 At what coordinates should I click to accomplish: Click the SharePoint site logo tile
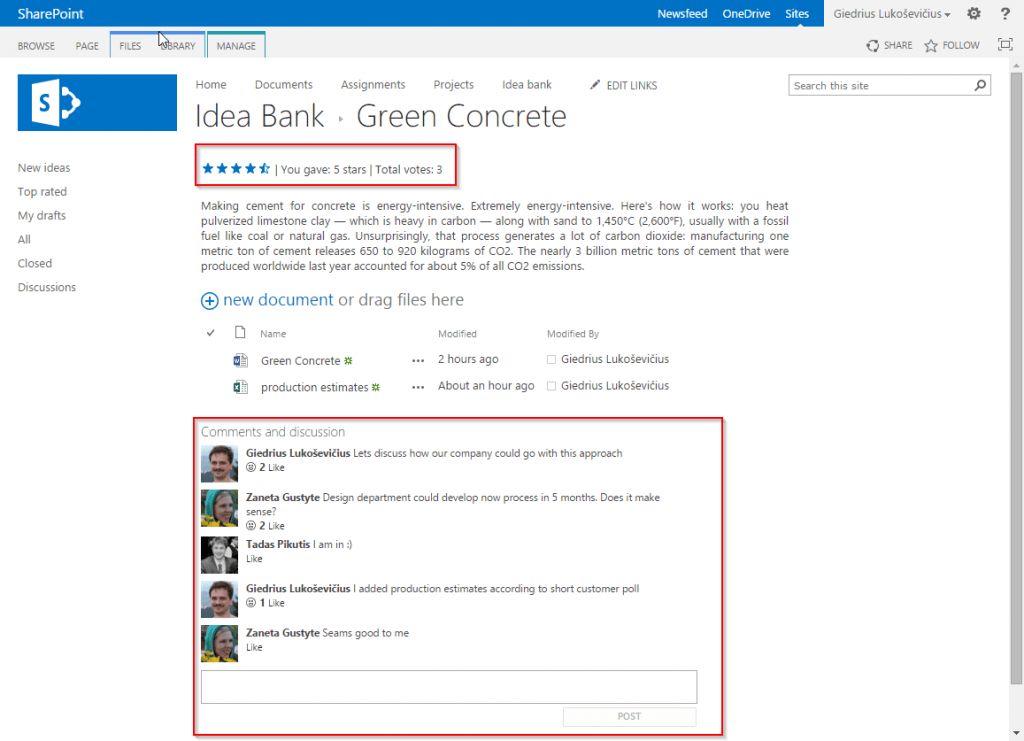(96, 102)
